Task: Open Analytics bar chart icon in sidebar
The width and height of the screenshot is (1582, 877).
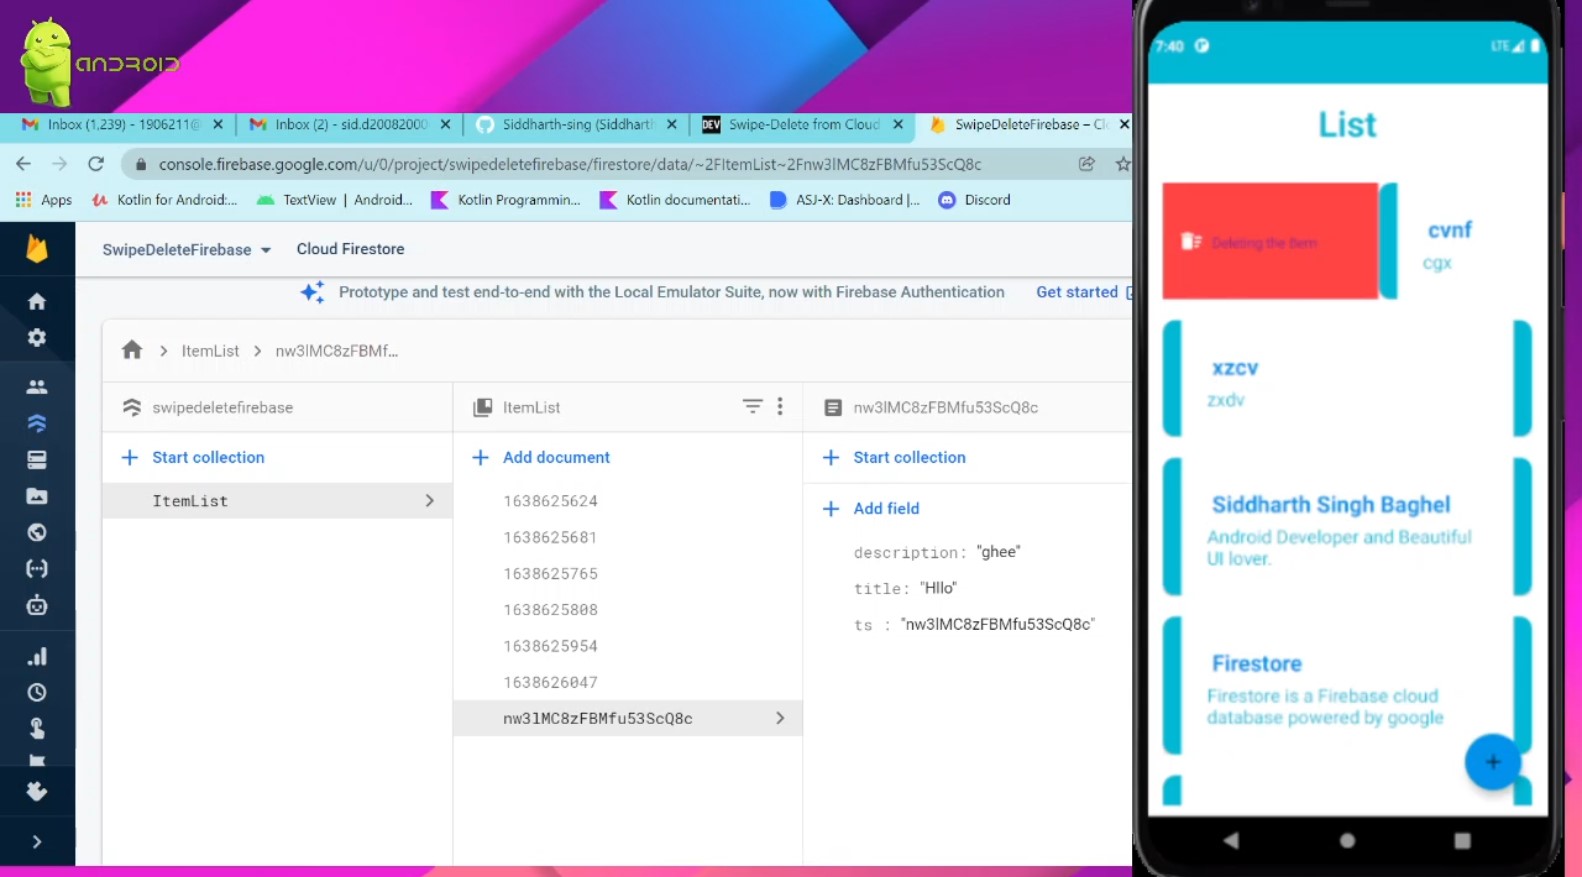Action: click(x=37, y=656)
